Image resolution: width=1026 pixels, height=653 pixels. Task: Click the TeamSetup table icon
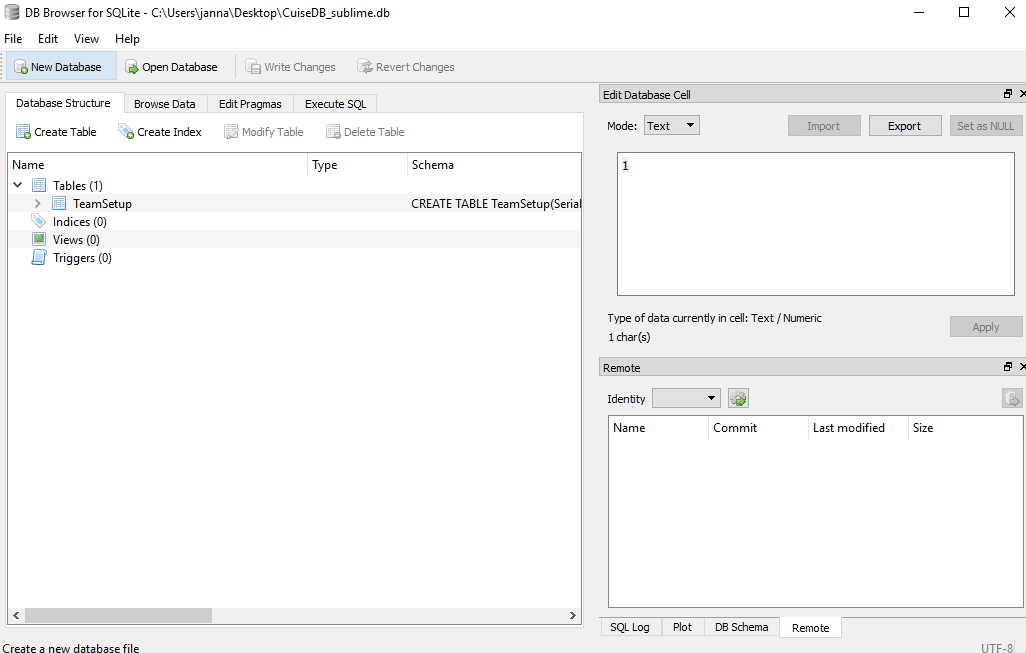(x=59, y=203)
